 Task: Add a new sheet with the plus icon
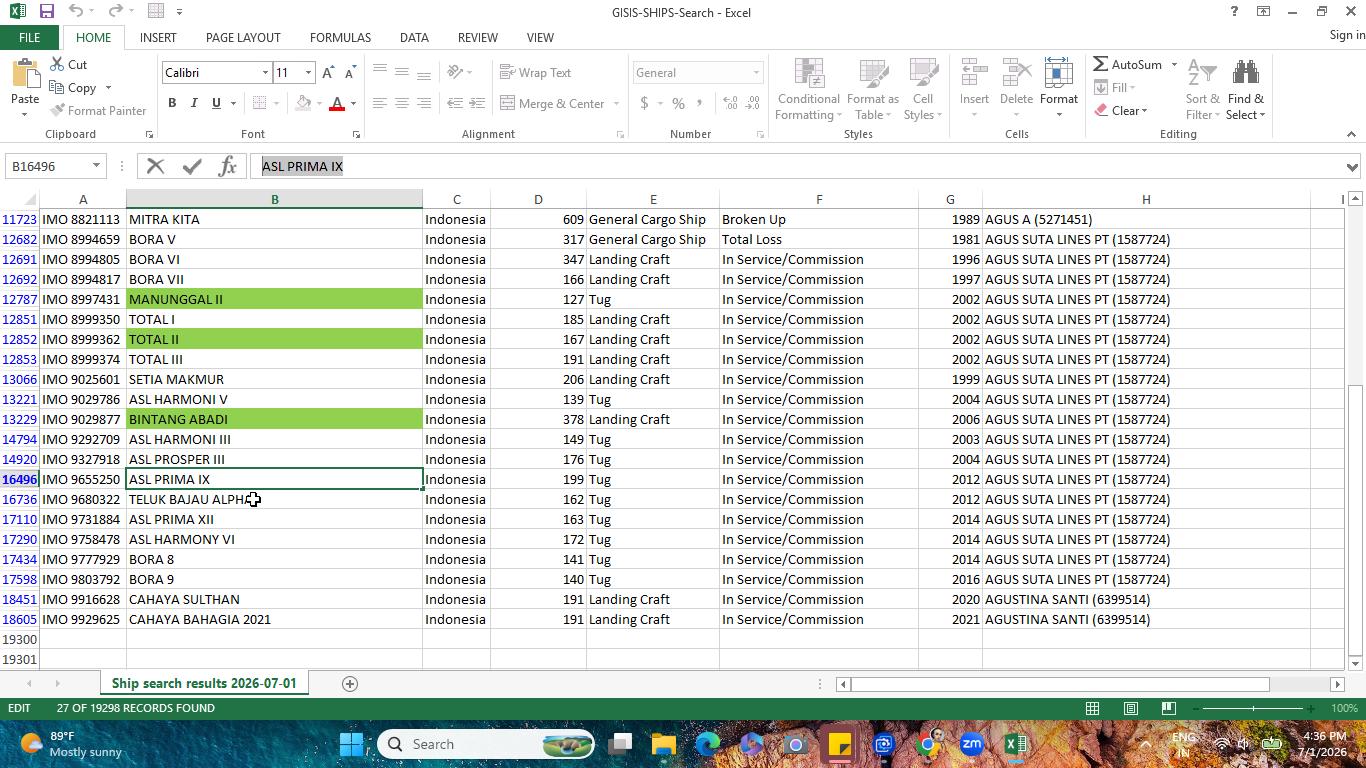[x=350, y=684]
